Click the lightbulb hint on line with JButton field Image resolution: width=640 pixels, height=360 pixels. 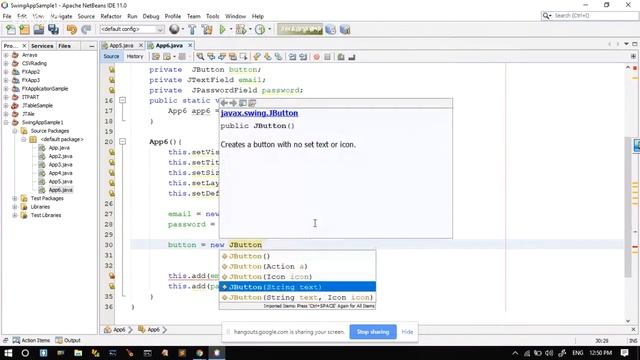click(111, 69)
